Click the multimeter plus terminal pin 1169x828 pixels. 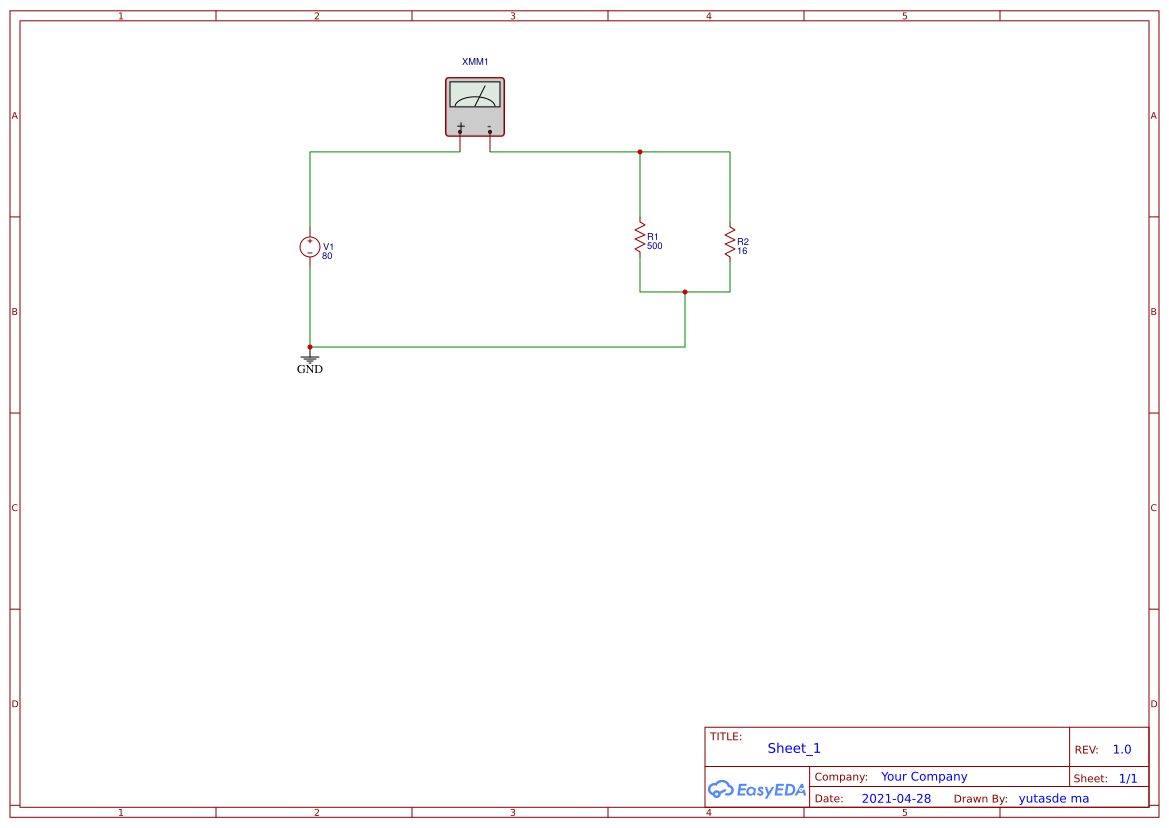460,132
